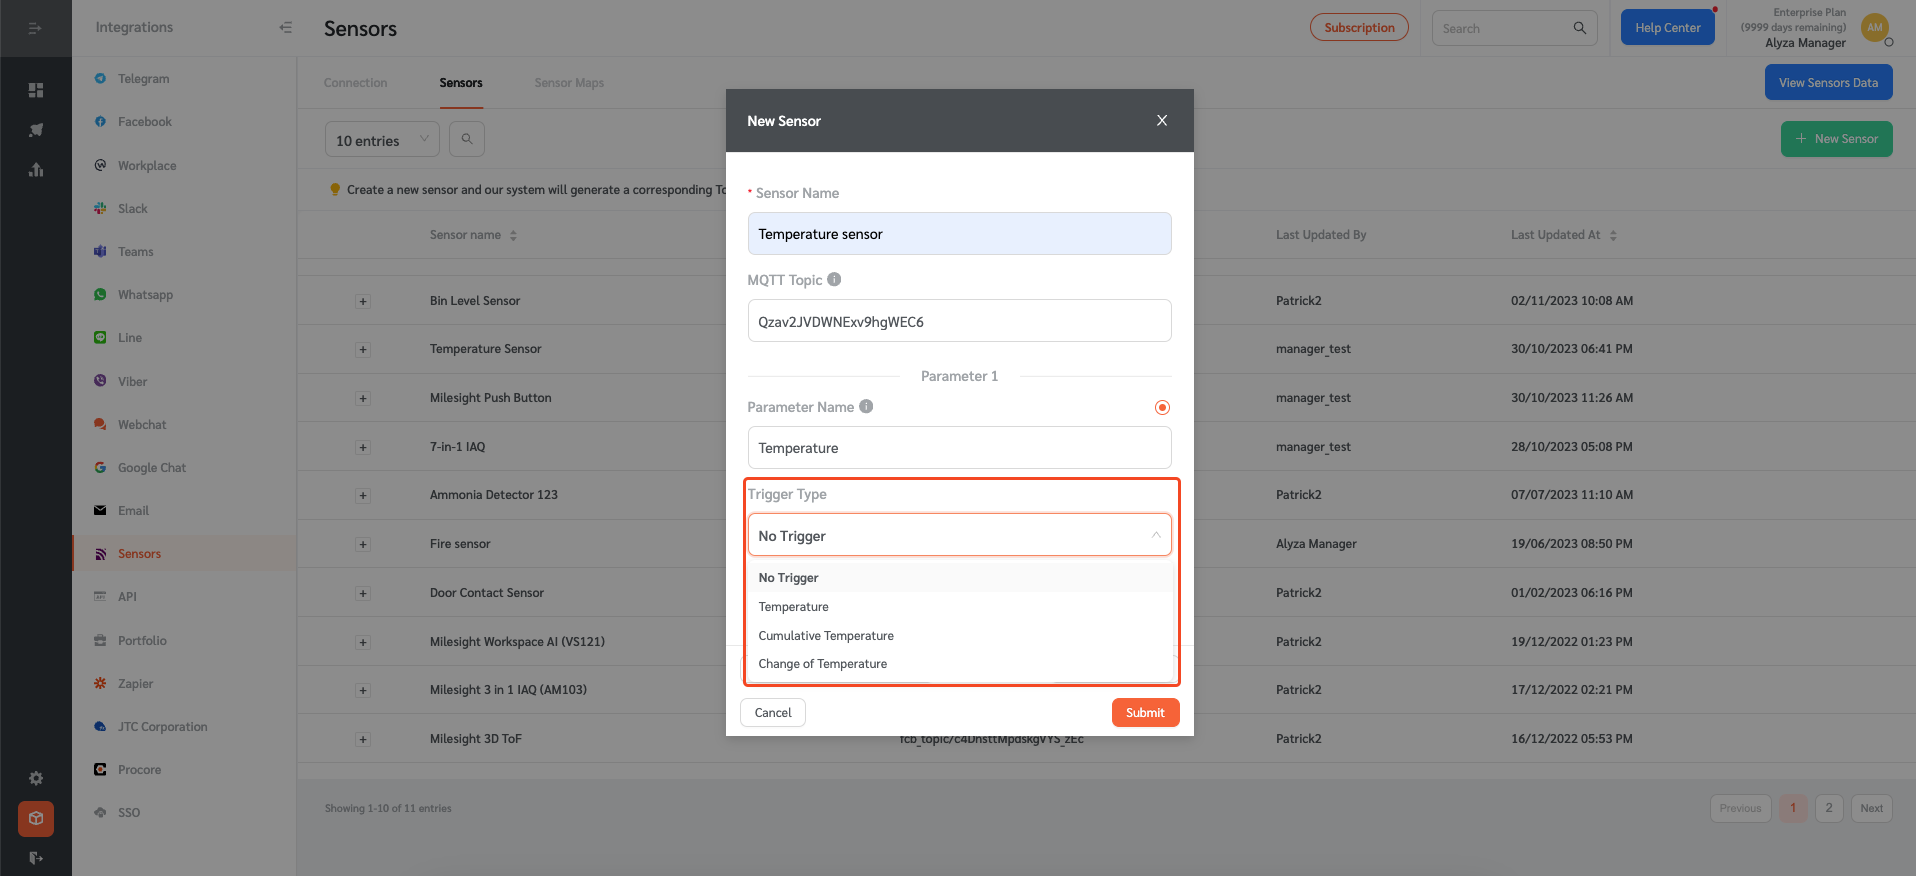
Task: Select the Temperature trigger option
Action: [x=959, y=607]
